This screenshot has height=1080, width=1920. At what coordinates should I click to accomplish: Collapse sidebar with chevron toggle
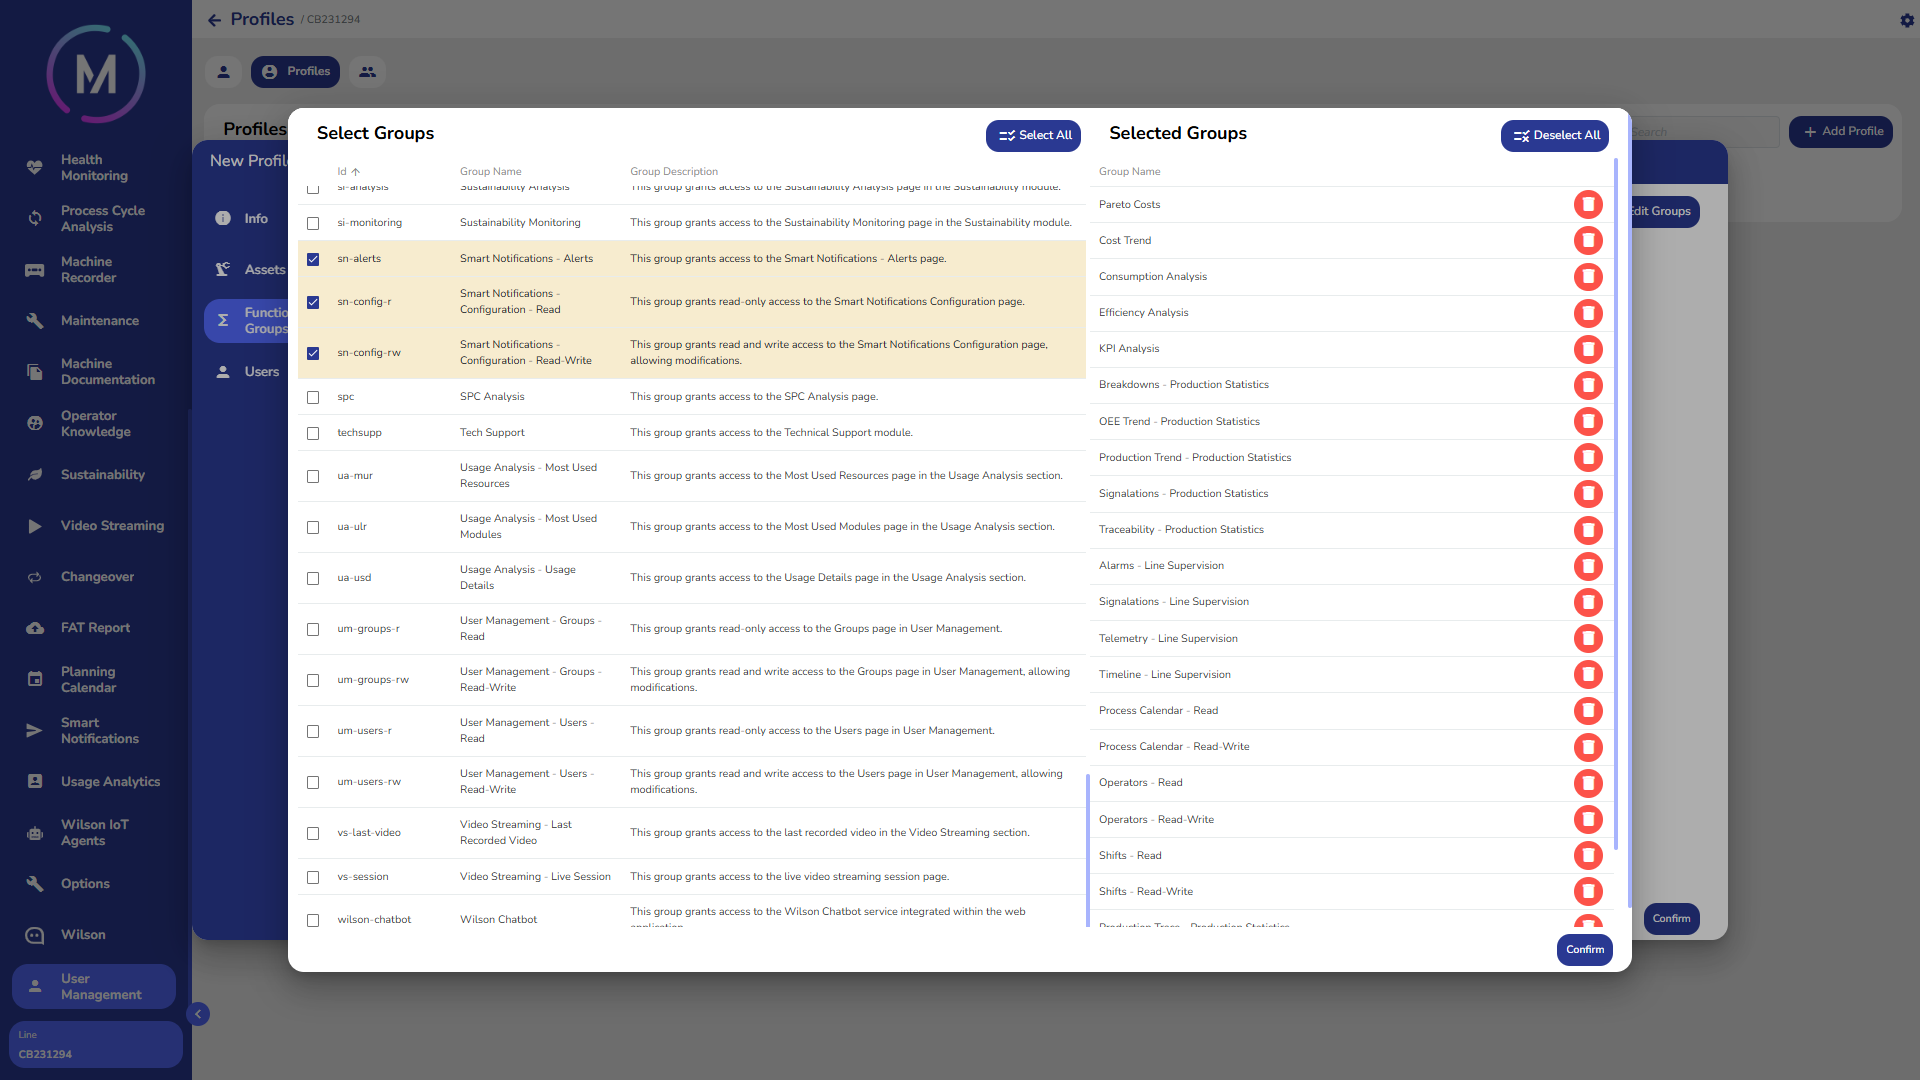(198, 1014)
